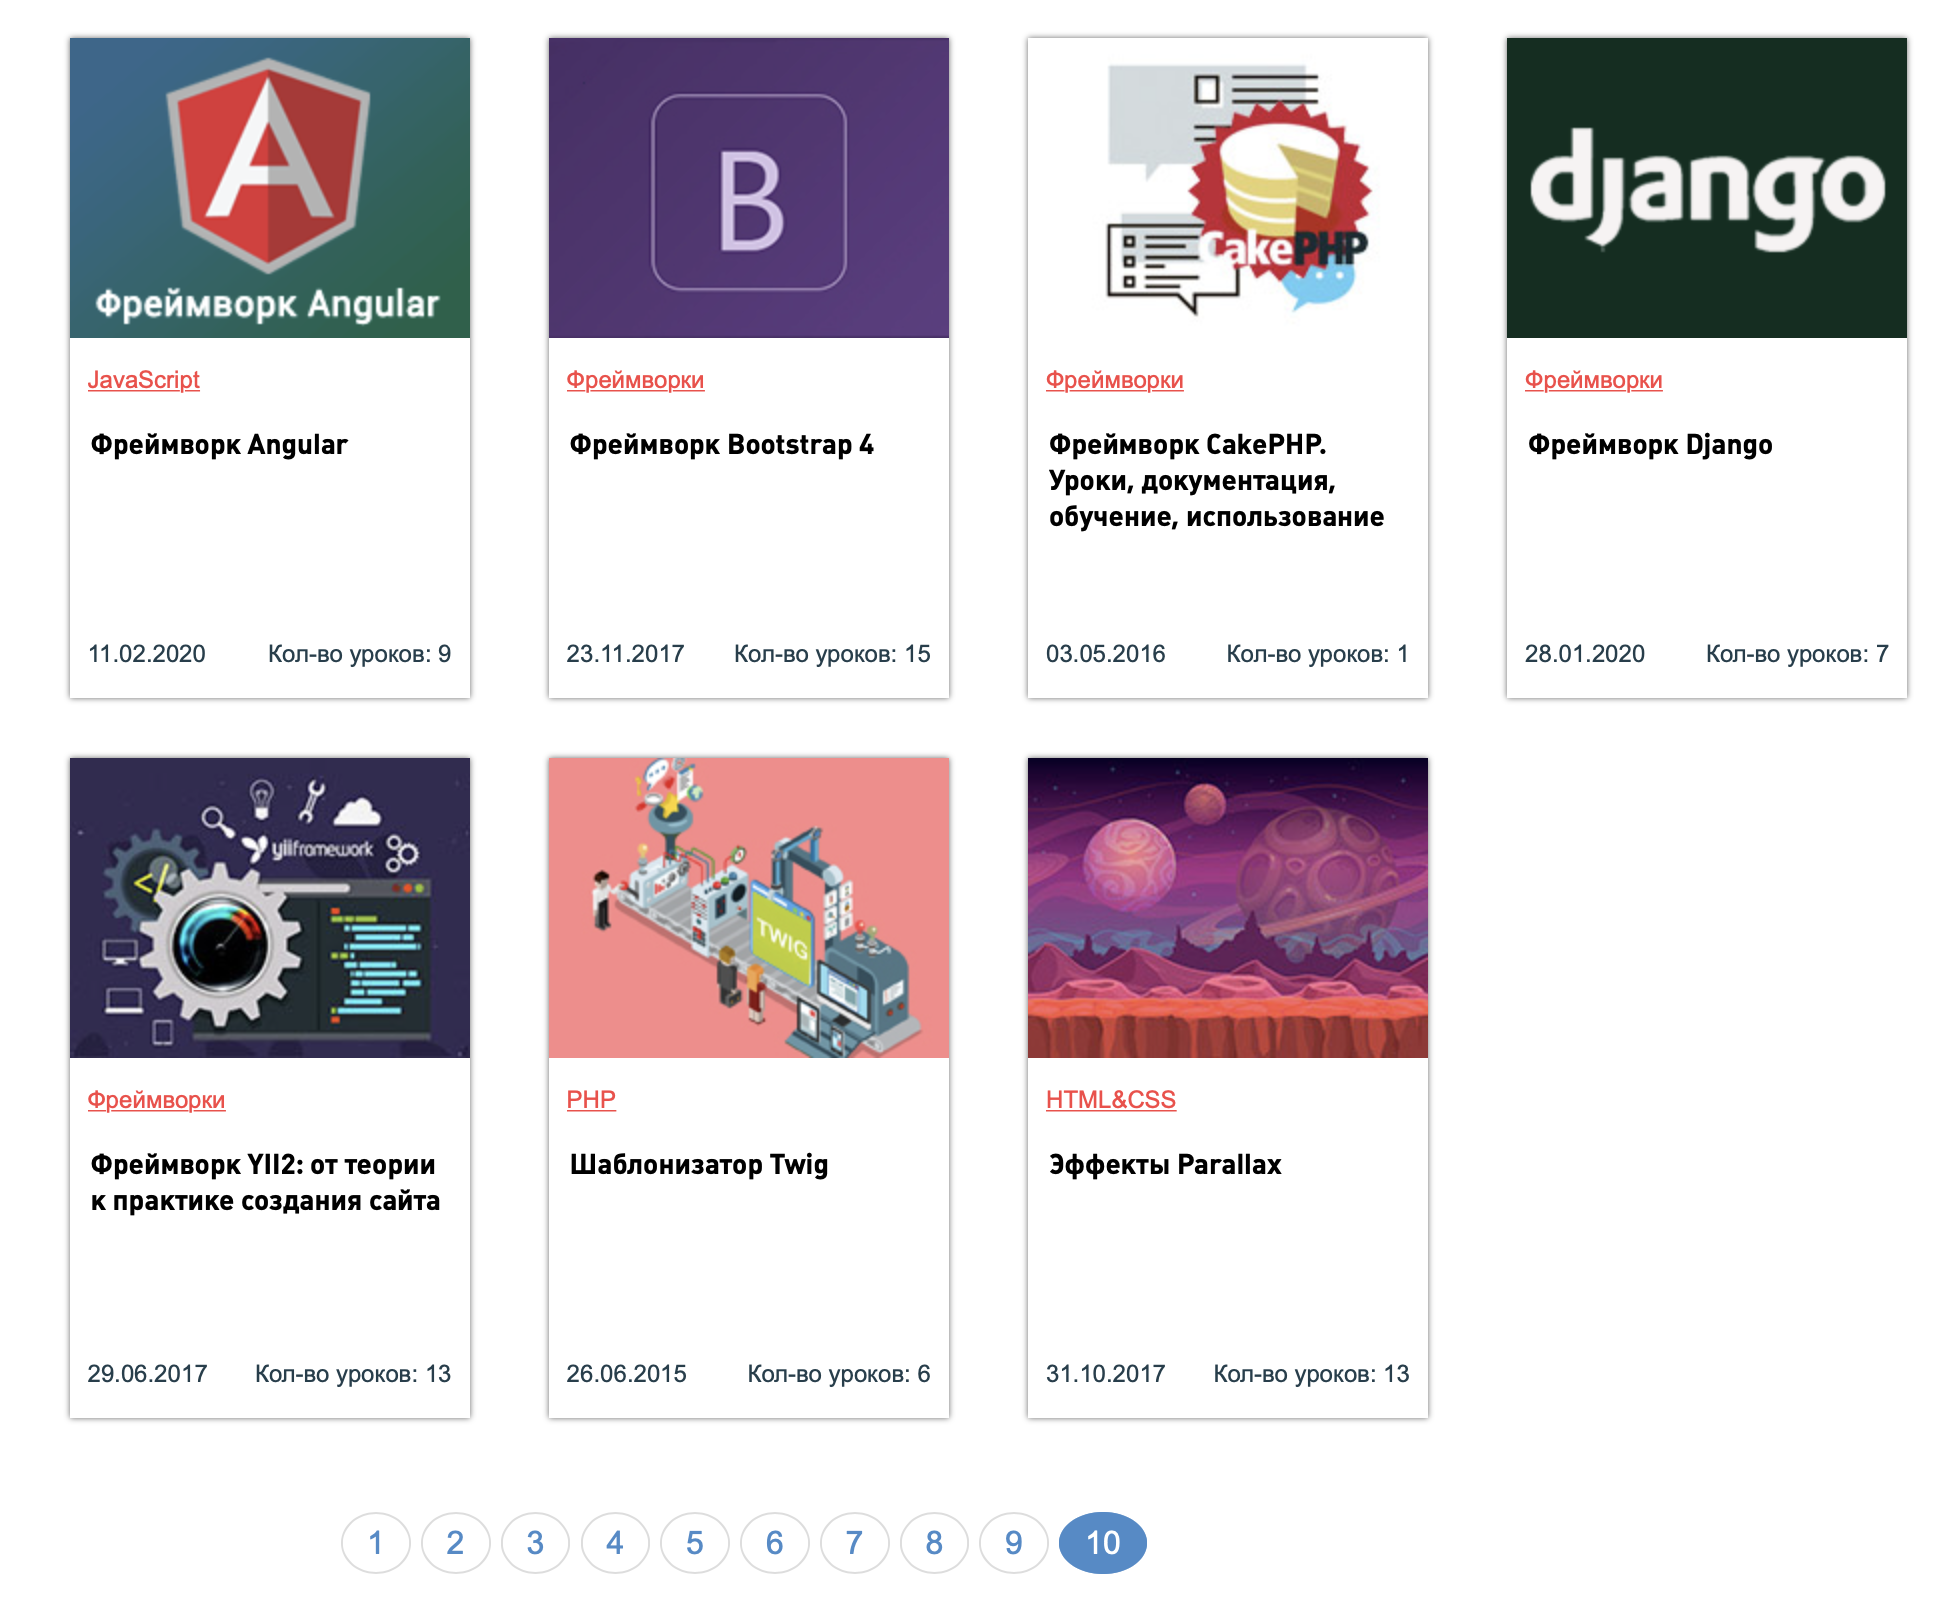Open the title Фреймворк Angular
This screenshot has height=1600, width=1960.
[219, 445]
